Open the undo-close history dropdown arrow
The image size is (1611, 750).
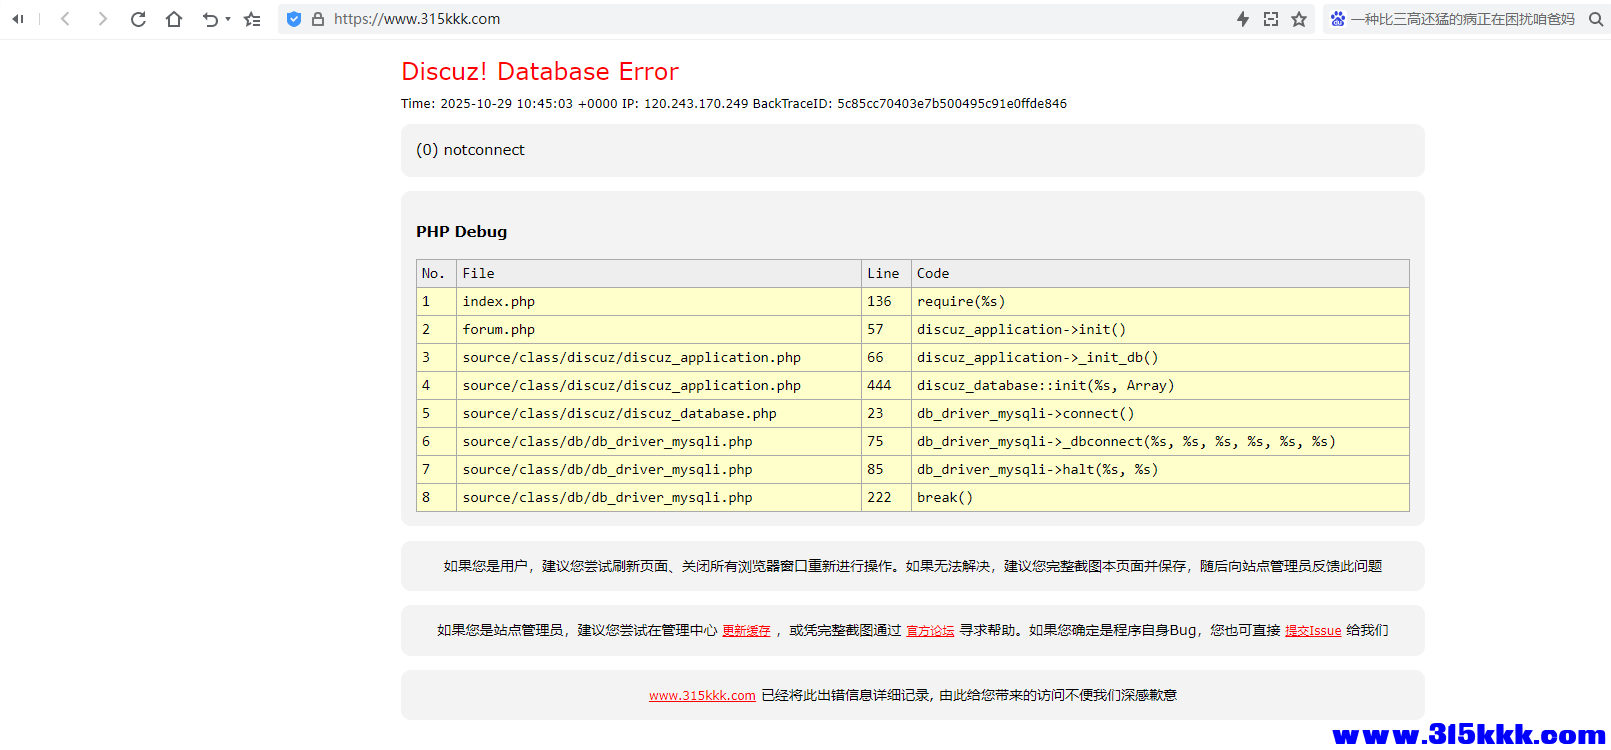[x=228, y=19]
